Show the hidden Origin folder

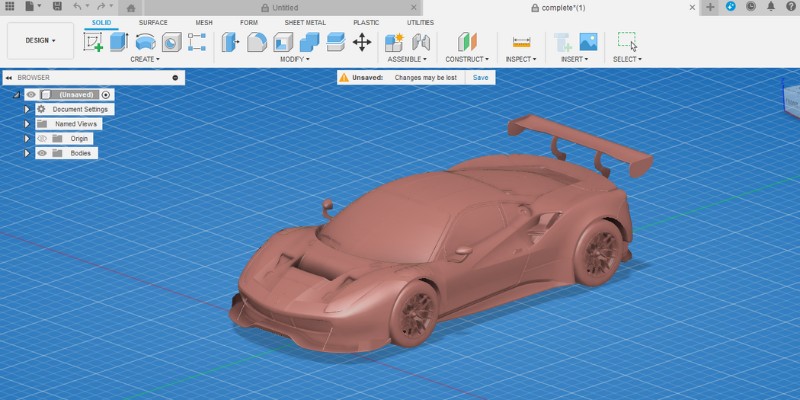pyautogui.click(x=42, y=139)
